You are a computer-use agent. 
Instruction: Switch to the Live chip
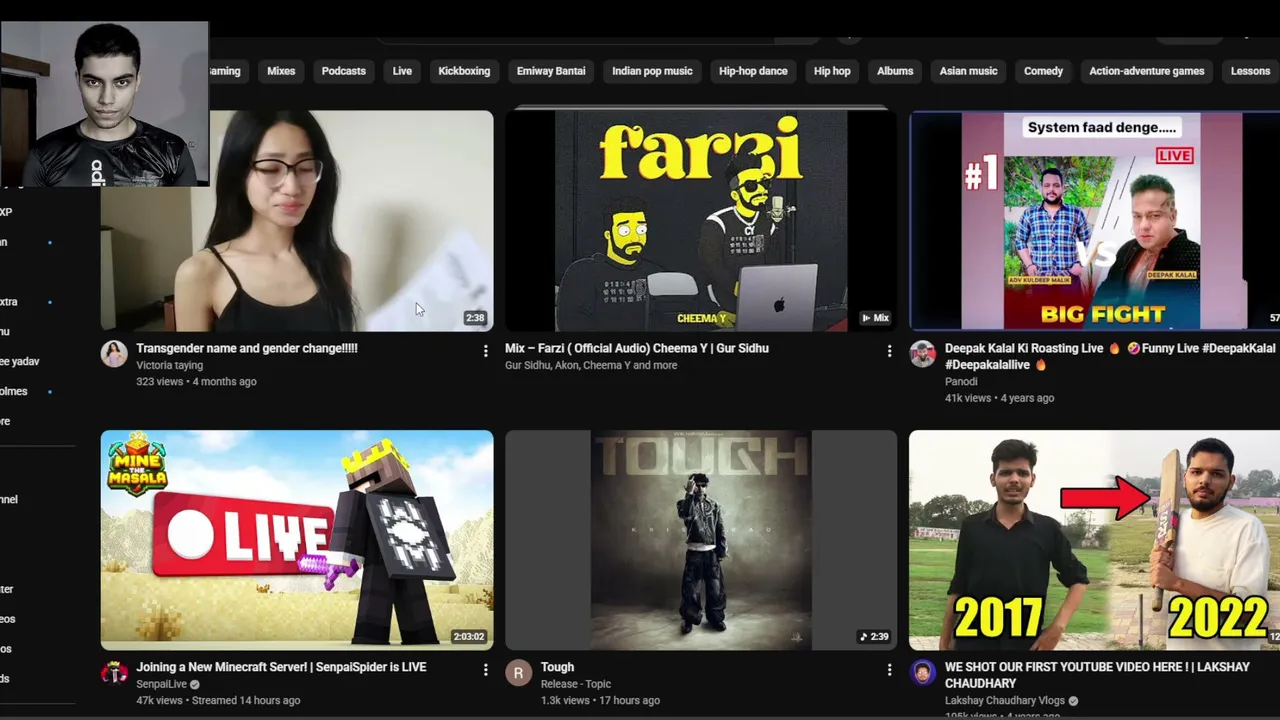(x=402, y=71)
